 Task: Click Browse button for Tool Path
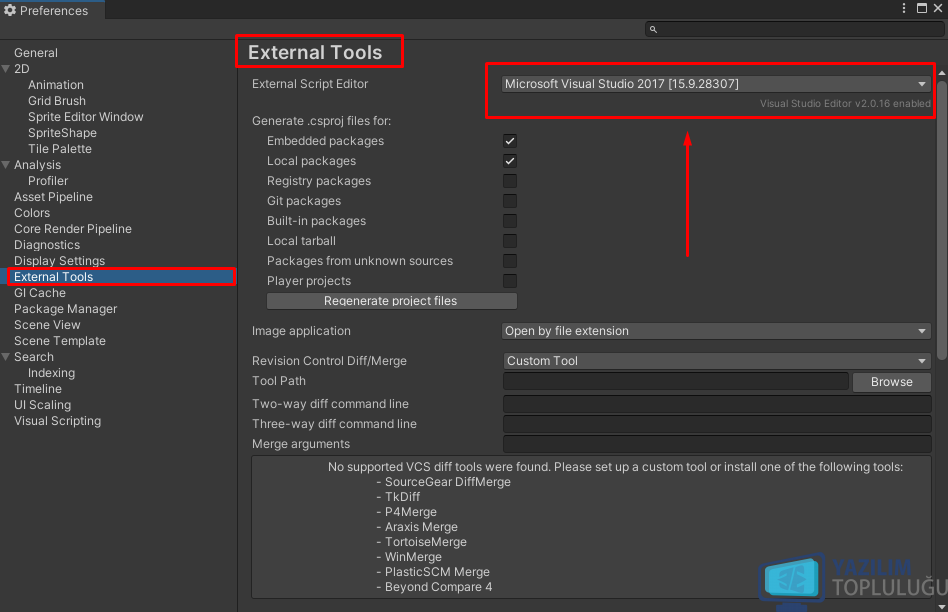click(891, 382)
